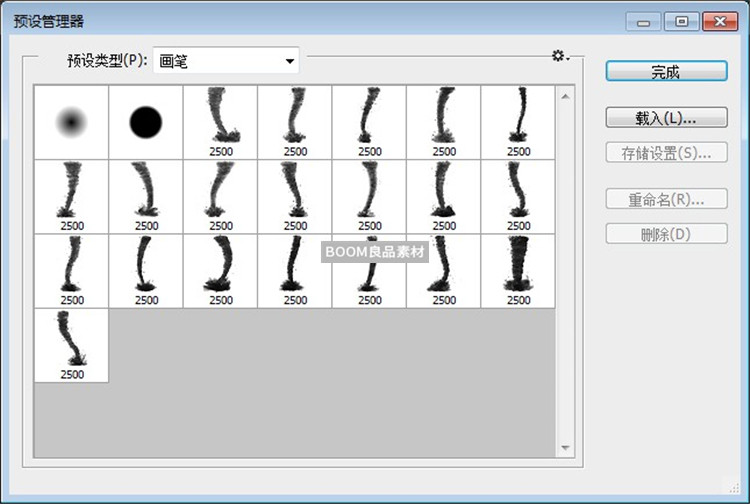Select the hard round black brush preset
Viewport: 750px width, 504px height.
146,122
